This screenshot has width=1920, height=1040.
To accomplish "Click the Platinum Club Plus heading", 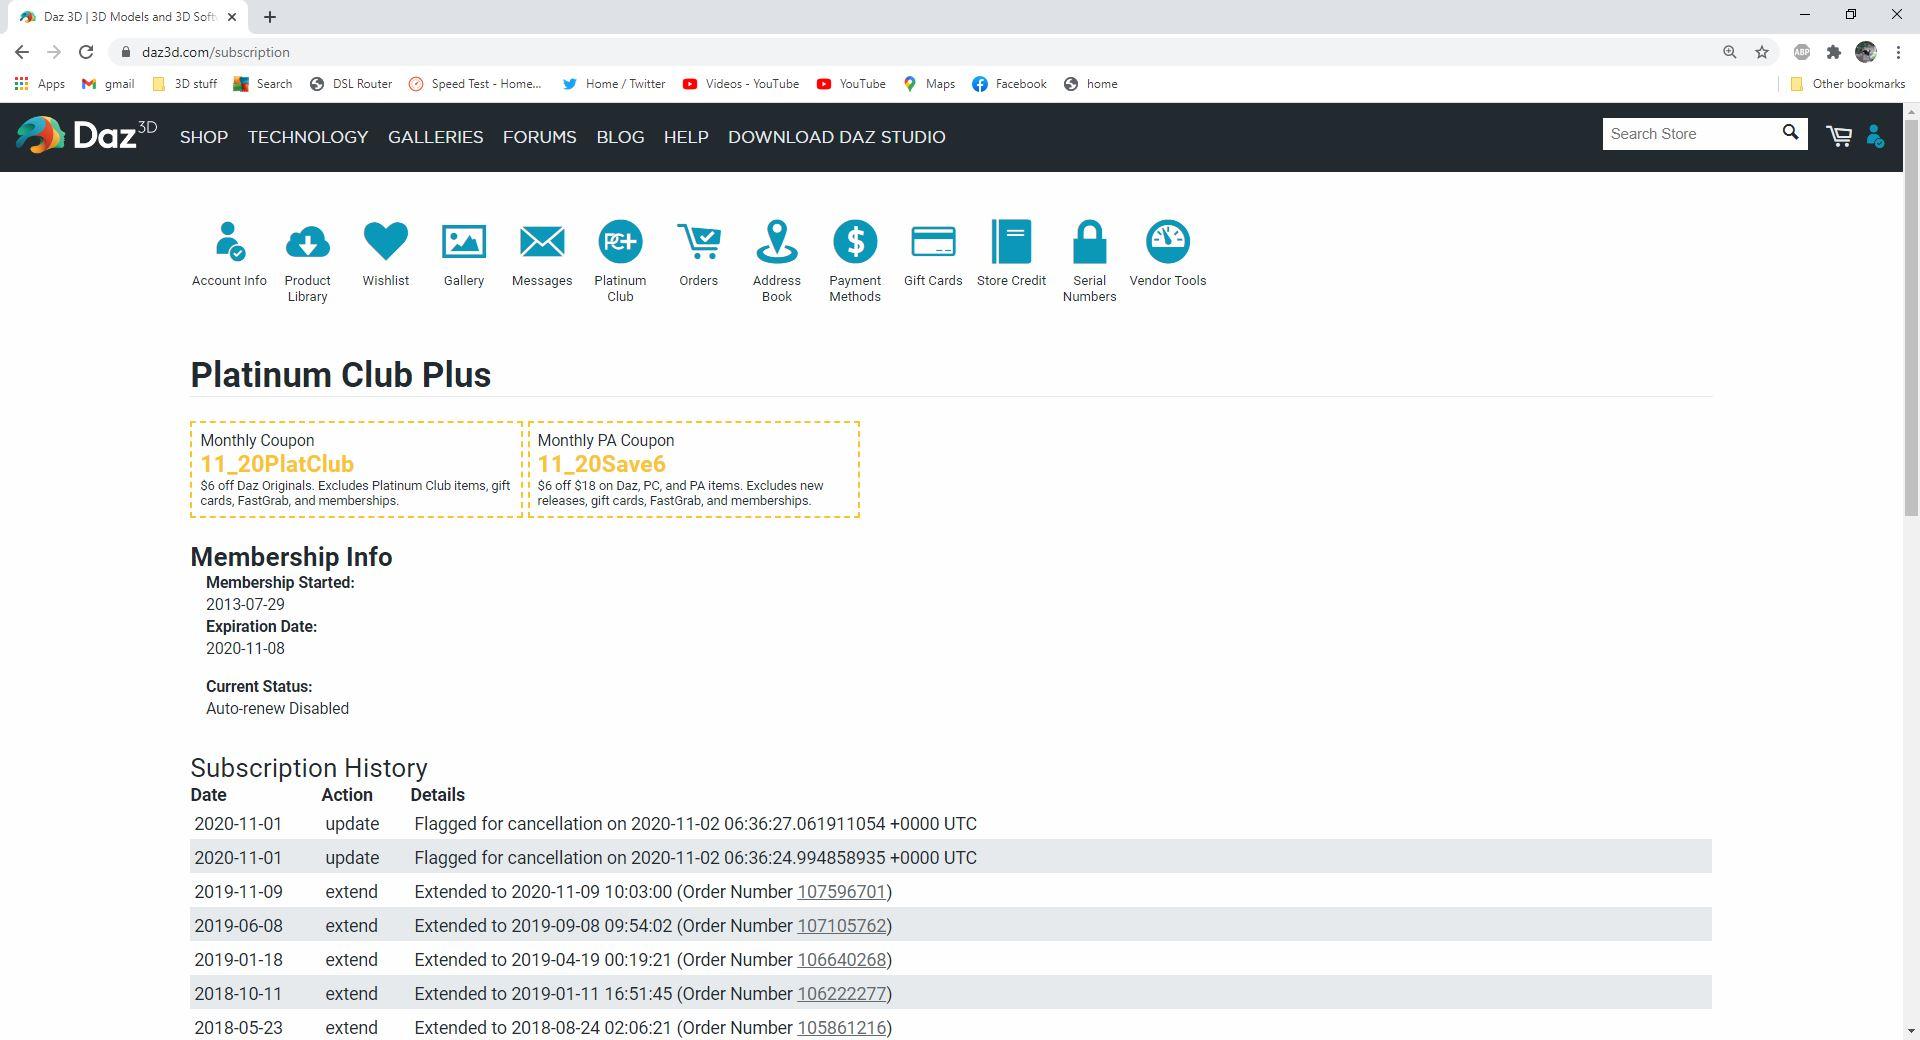I will 341,375.
